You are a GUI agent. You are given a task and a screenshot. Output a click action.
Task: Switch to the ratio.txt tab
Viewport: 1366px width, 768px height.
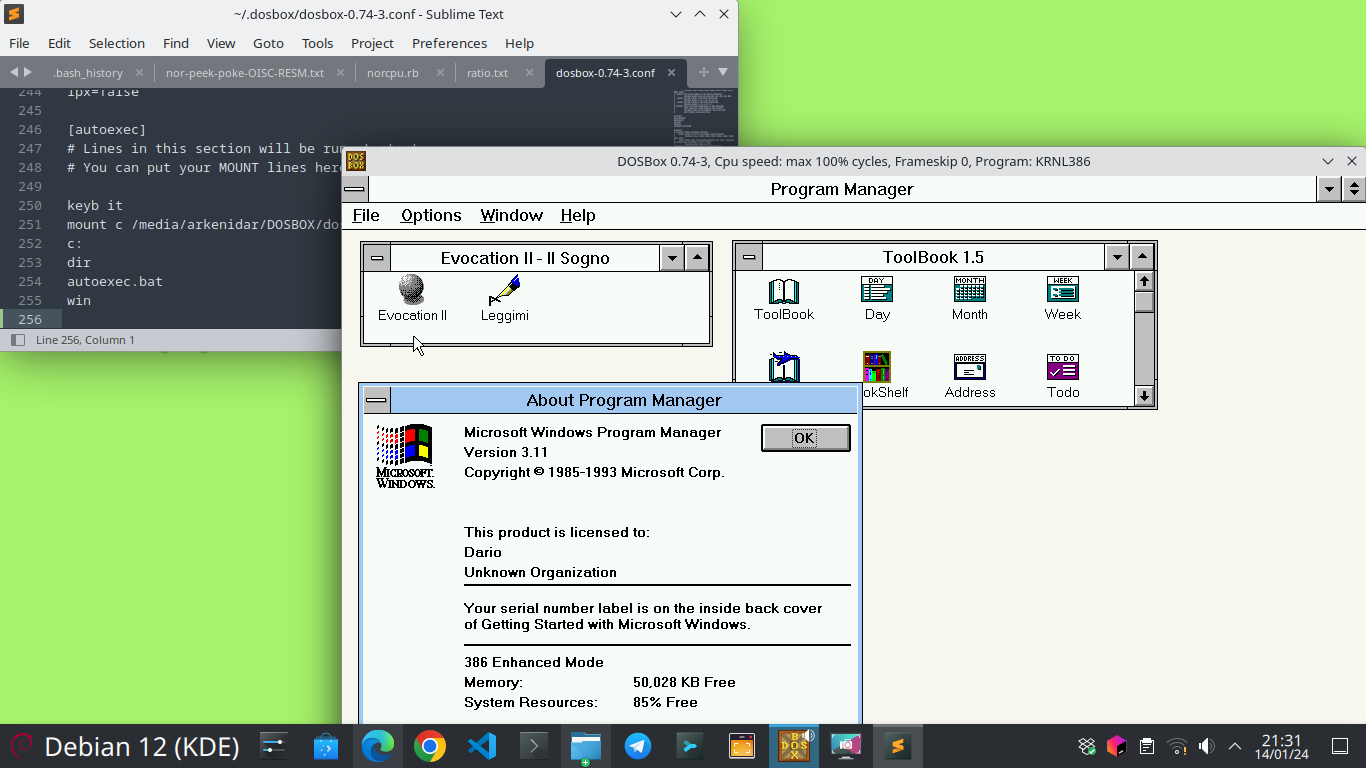(487, 73)
